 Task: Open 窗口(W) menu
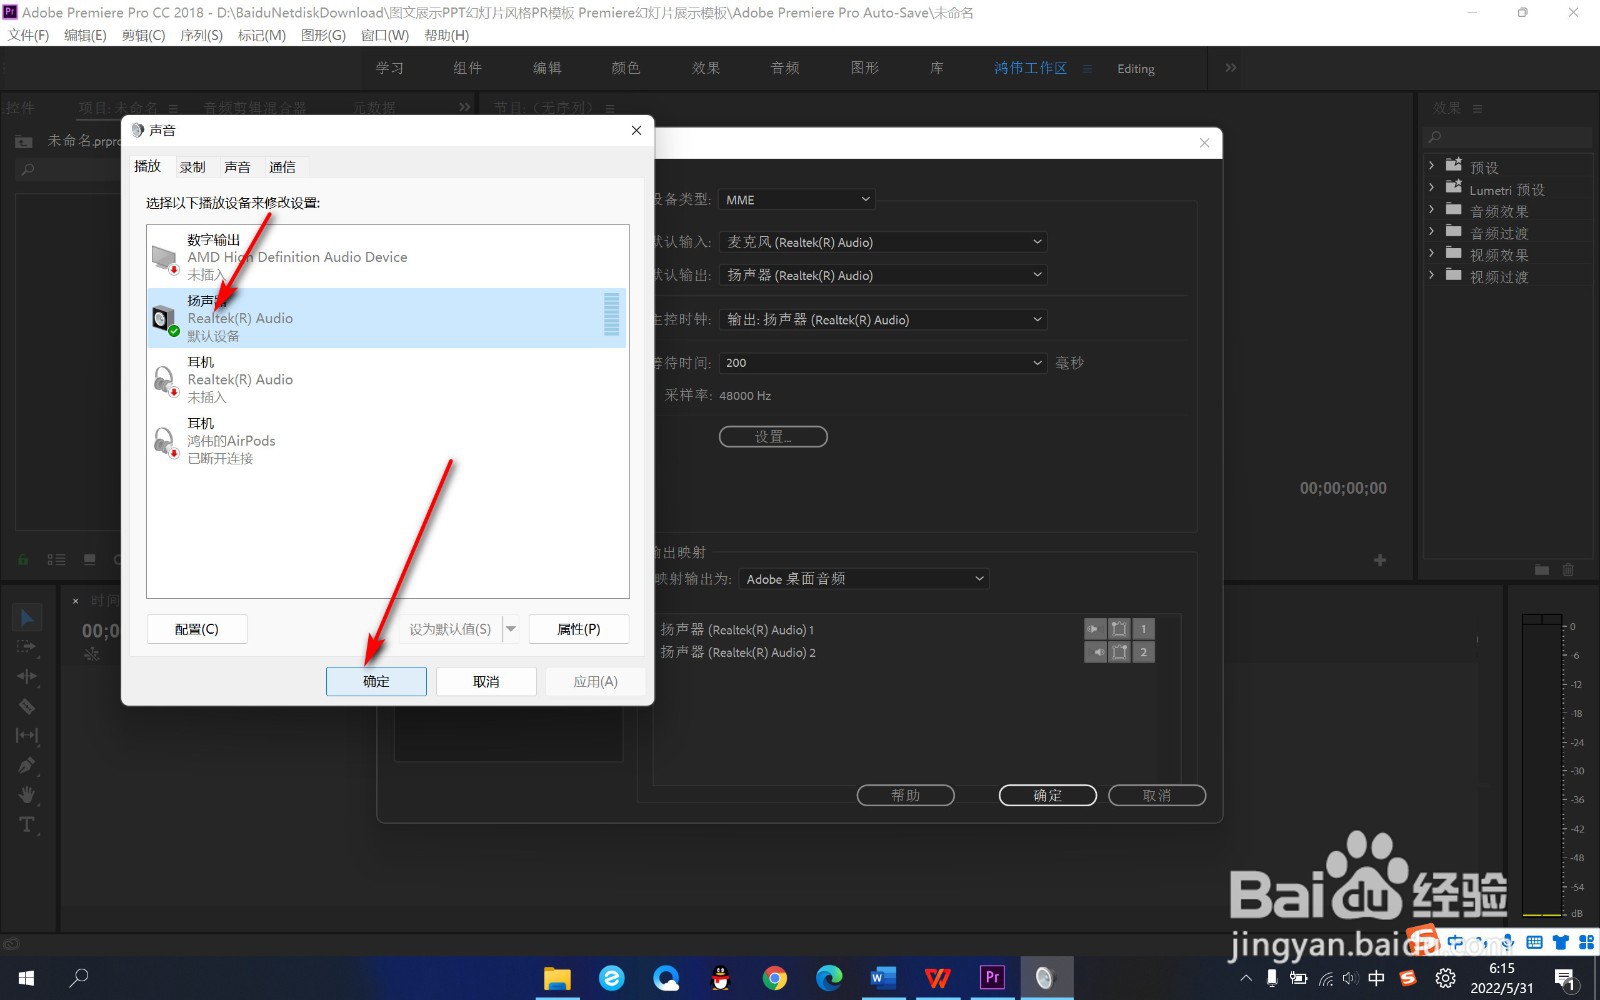coord(385,35)
